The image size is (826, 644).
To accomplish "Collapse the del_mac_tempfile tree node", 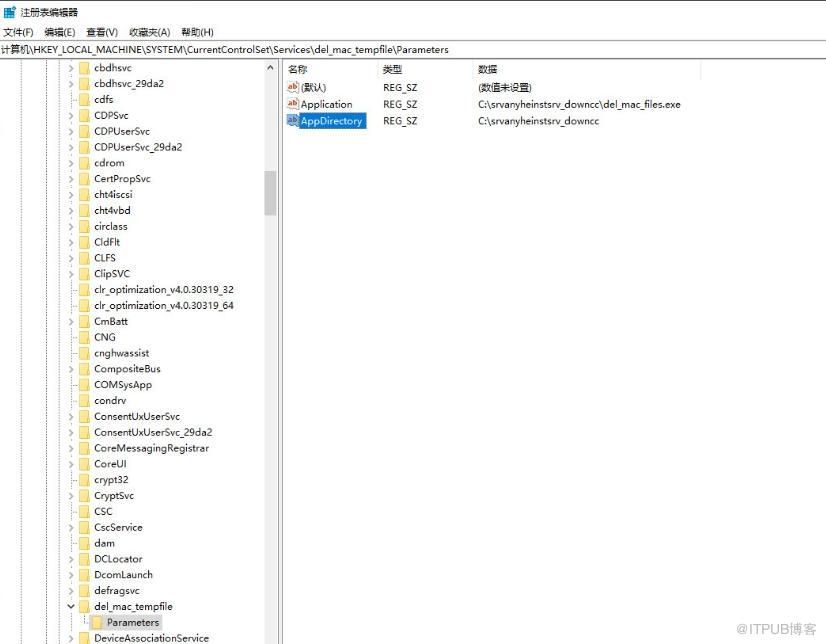I will click(71, 607).
